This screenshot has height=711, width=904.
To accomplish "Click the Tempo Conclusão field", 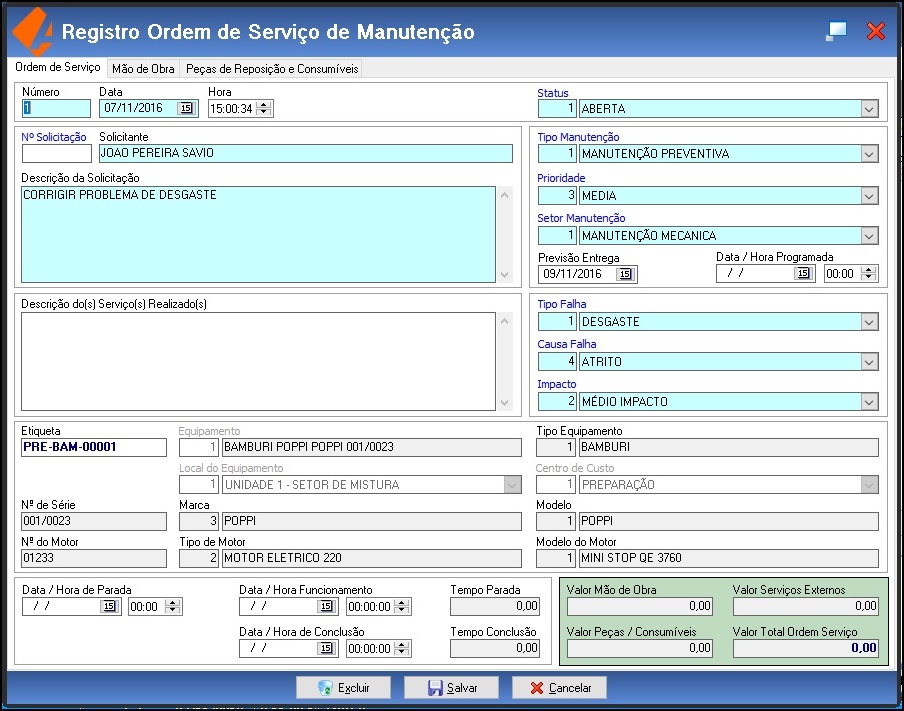I will 495,648.
